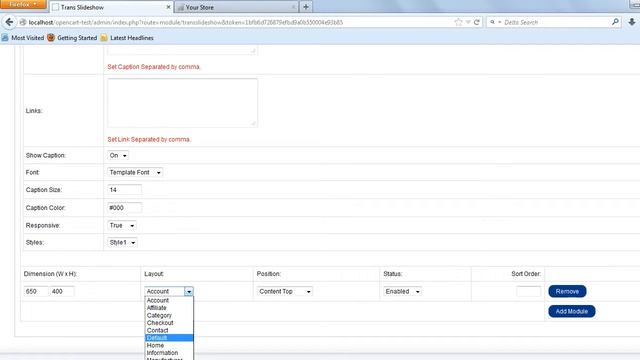Image resolution: width=640 pixels, height=360 pixels.
Task: Click the dimension height field 400
Action: pos(62,291)
